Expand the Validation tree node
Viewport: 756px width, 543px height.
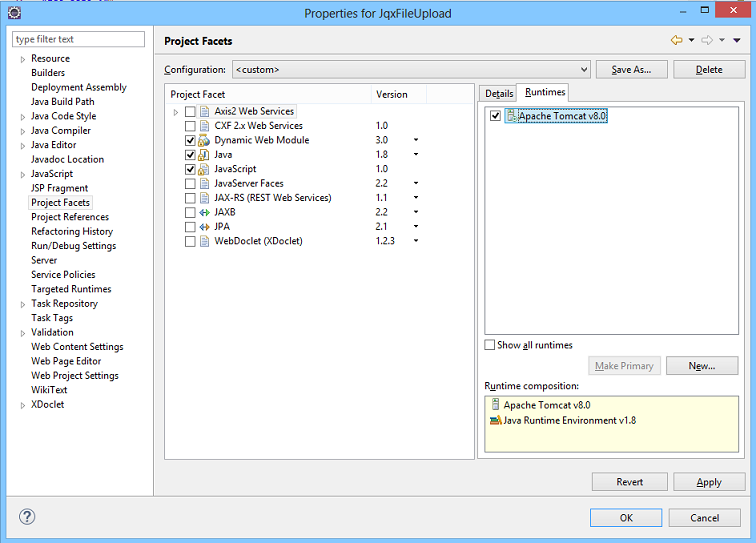23,333
